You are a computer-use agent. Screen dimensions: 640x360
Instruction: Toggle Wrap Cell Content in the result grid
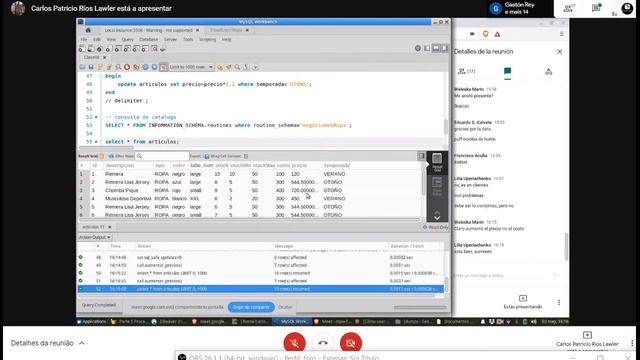(x=245, y=156)
